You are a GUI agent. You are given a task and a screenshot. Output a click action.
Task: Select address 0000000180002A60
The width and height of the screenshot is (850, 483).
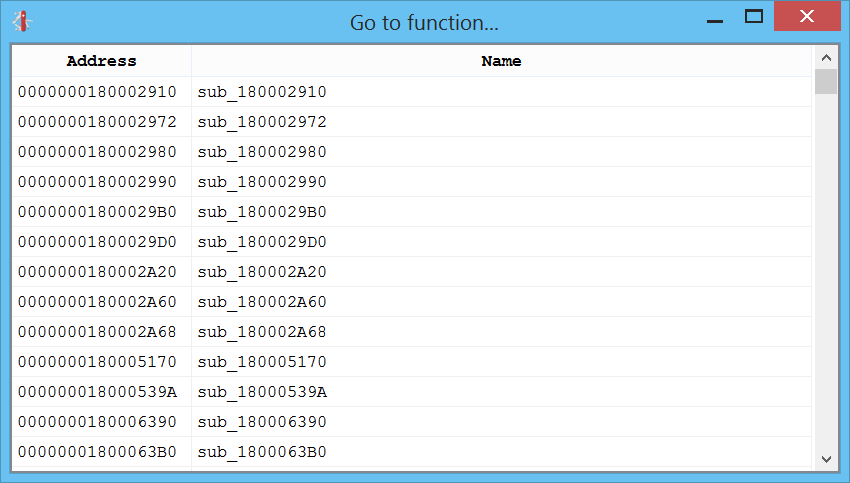97,301
